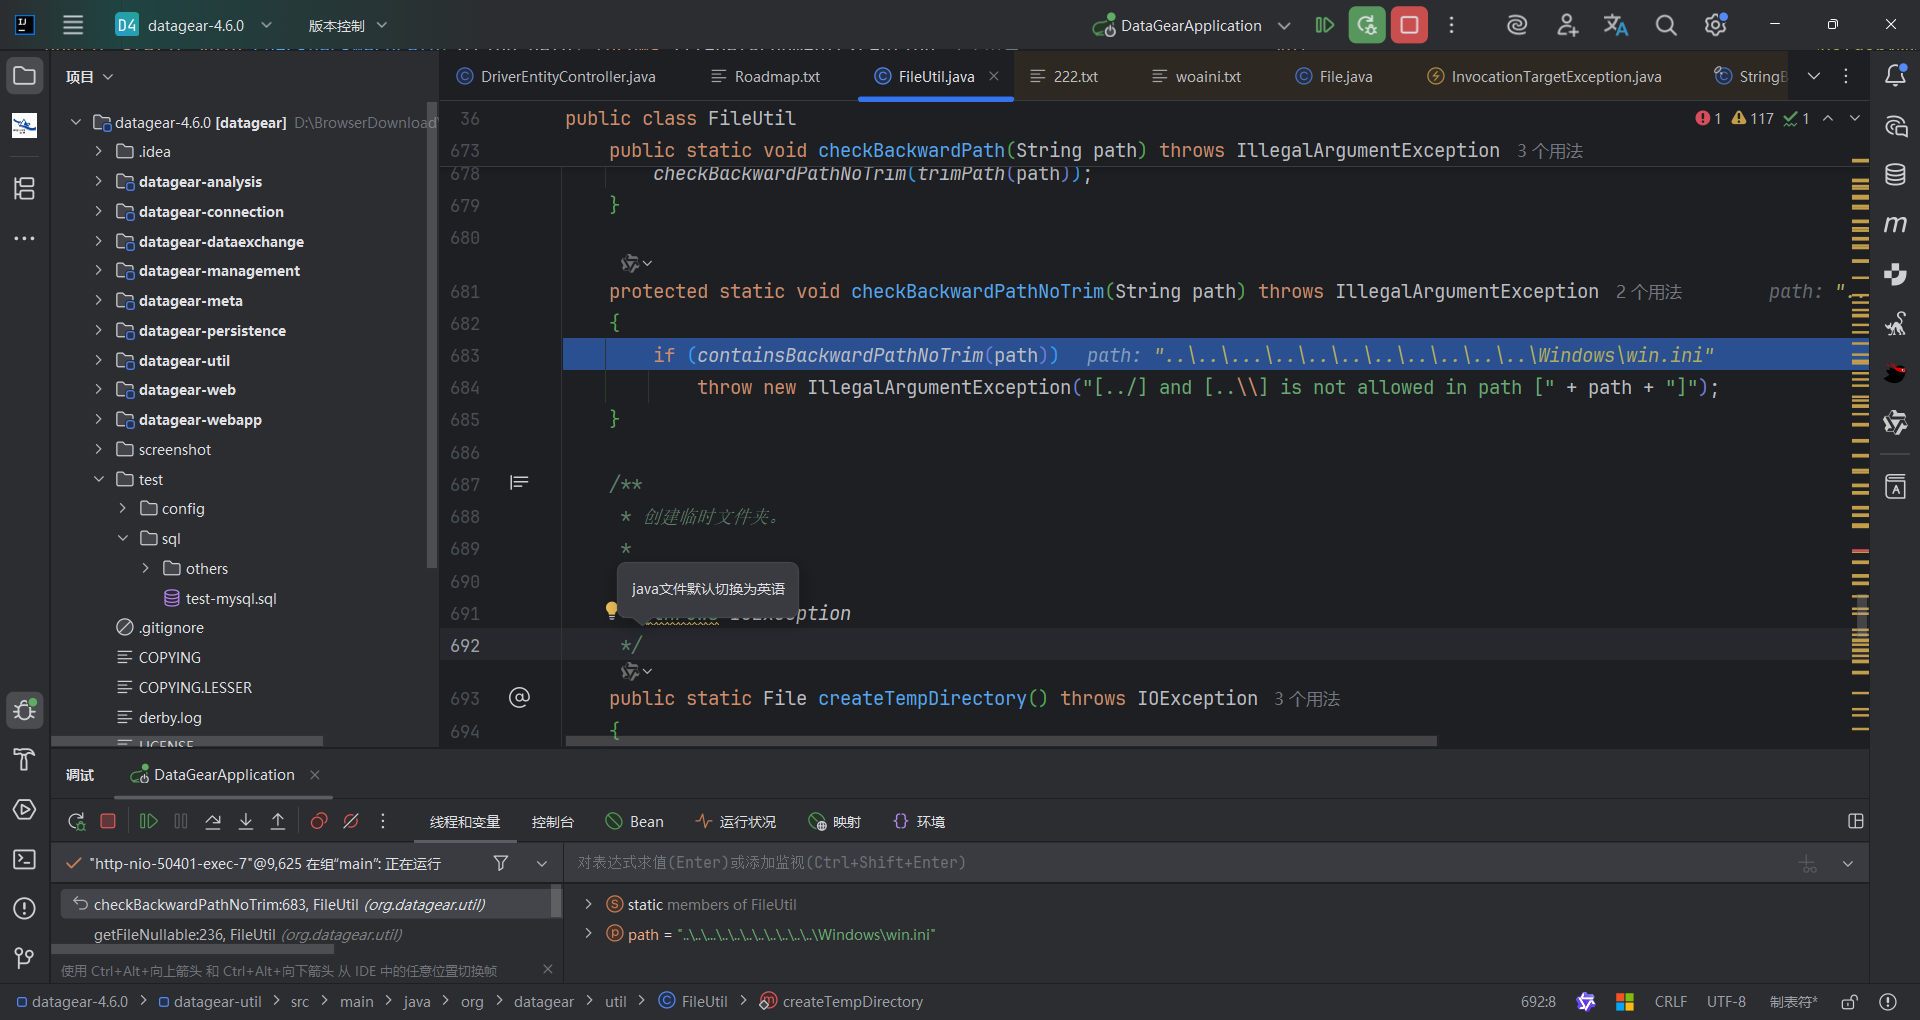Open the Debug tool window bug icon
This screenshot has height=1020, width=1920.
coord(25,710)
